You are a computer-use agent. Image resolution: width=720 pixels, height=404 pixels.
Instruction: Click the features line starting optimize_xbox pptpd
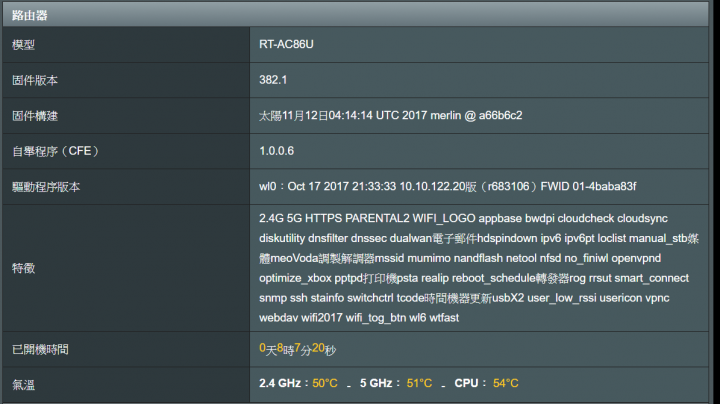click(474, 278)
